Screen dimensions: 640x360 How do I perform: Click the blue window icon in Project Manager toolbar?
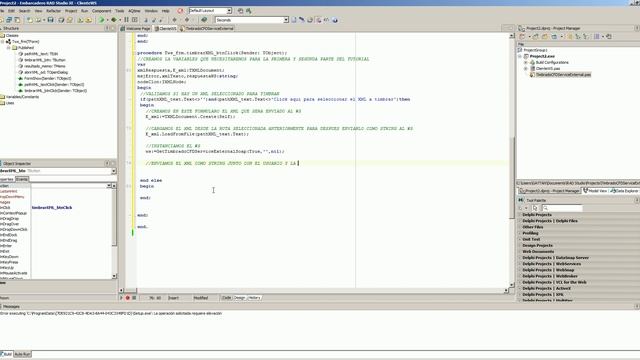tap(554, 37)
